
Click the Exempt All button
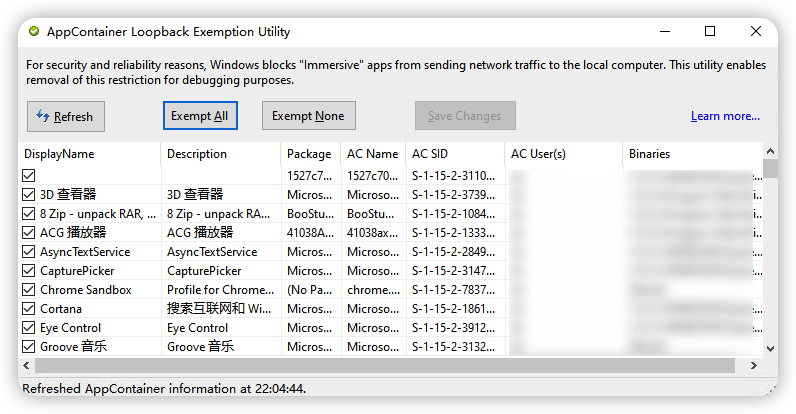pos(199,116)
